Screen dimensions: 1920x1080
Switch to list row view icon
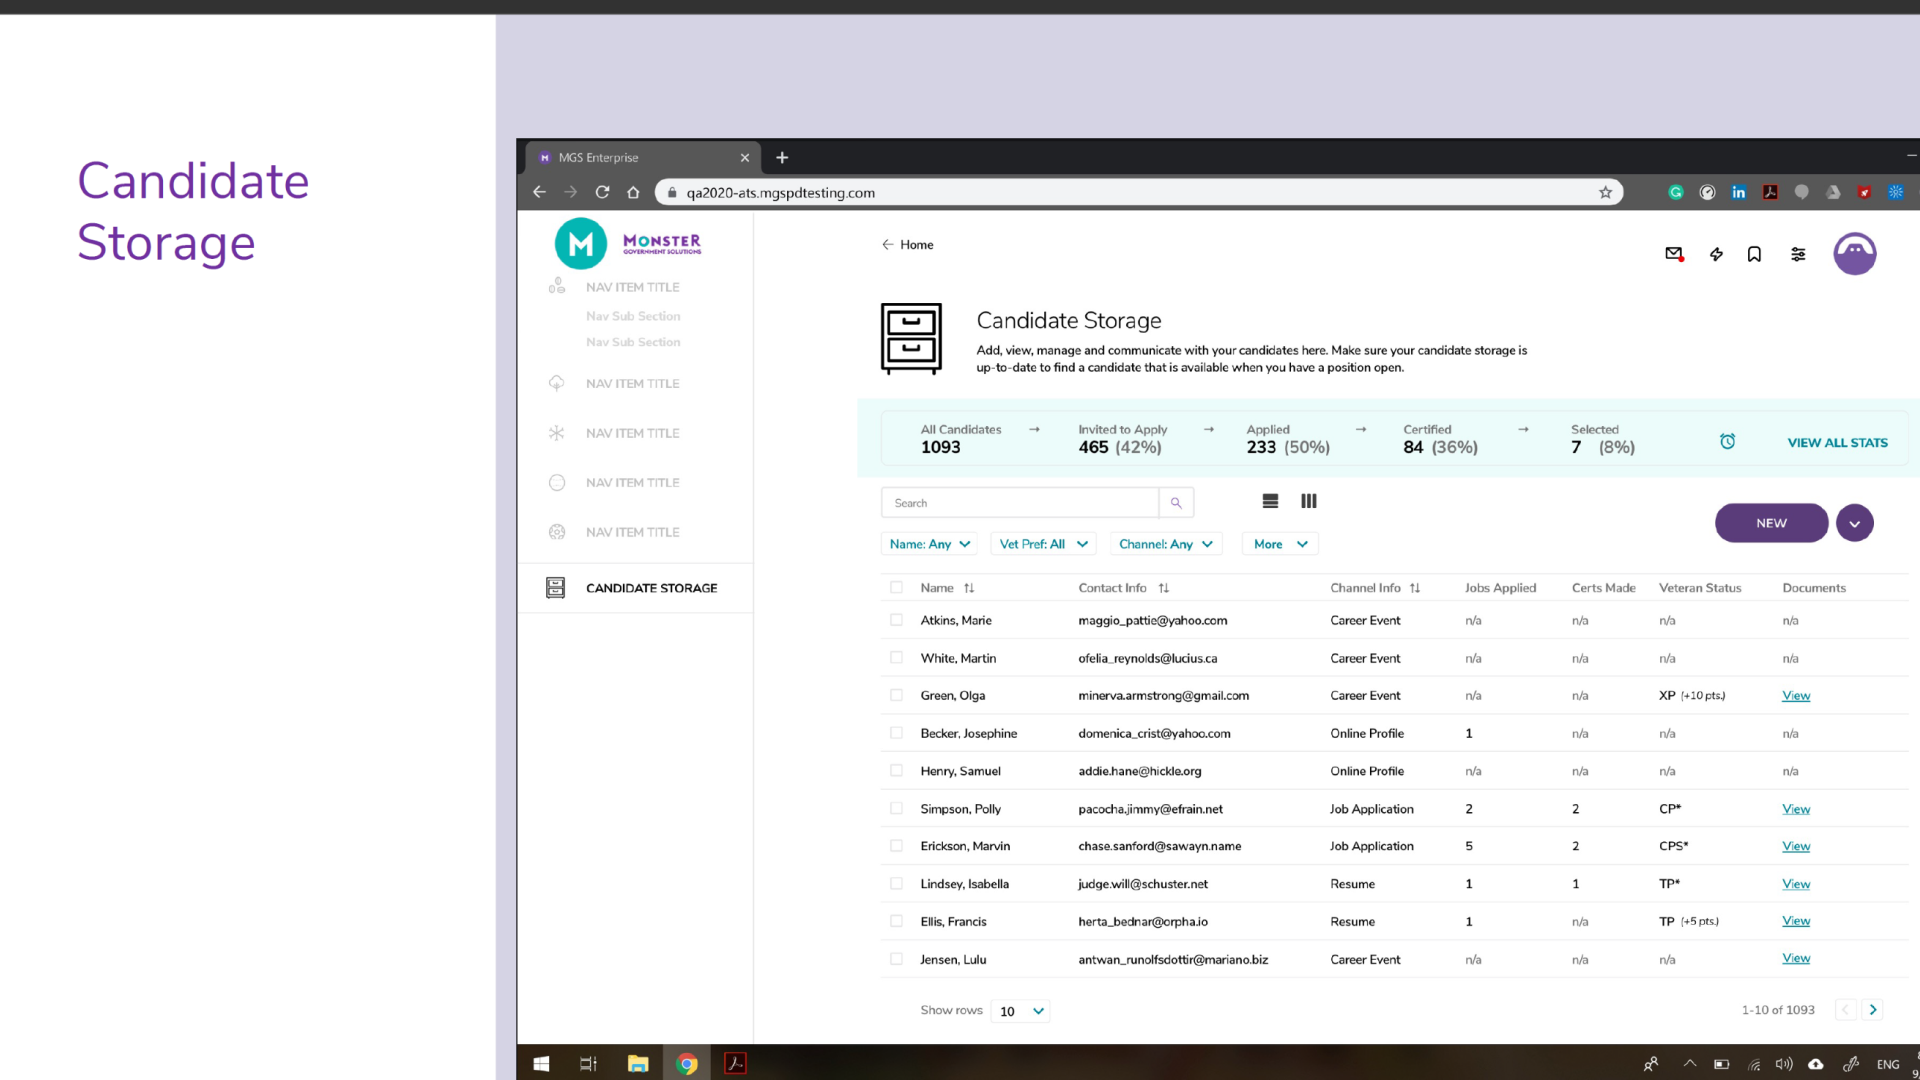tap(1270, 501)
